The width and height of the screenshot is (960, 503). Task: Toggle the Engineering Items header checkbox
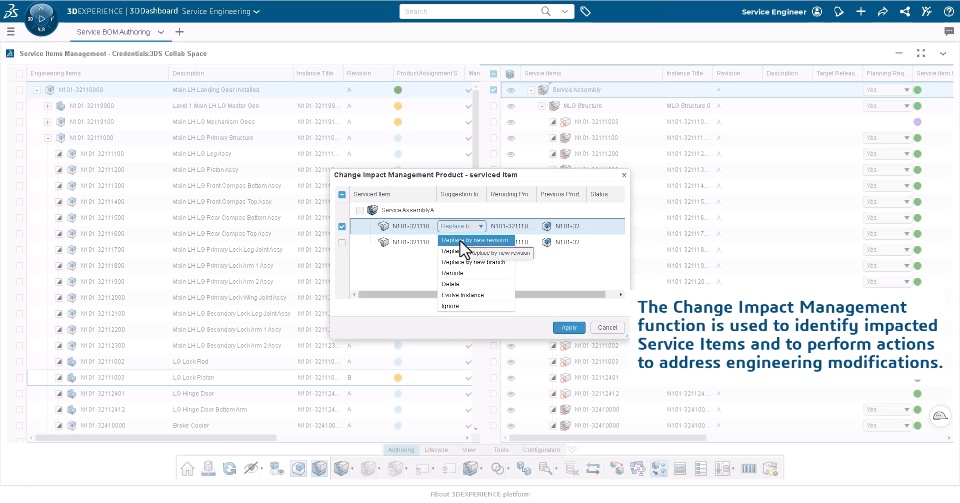pos(20,73)
